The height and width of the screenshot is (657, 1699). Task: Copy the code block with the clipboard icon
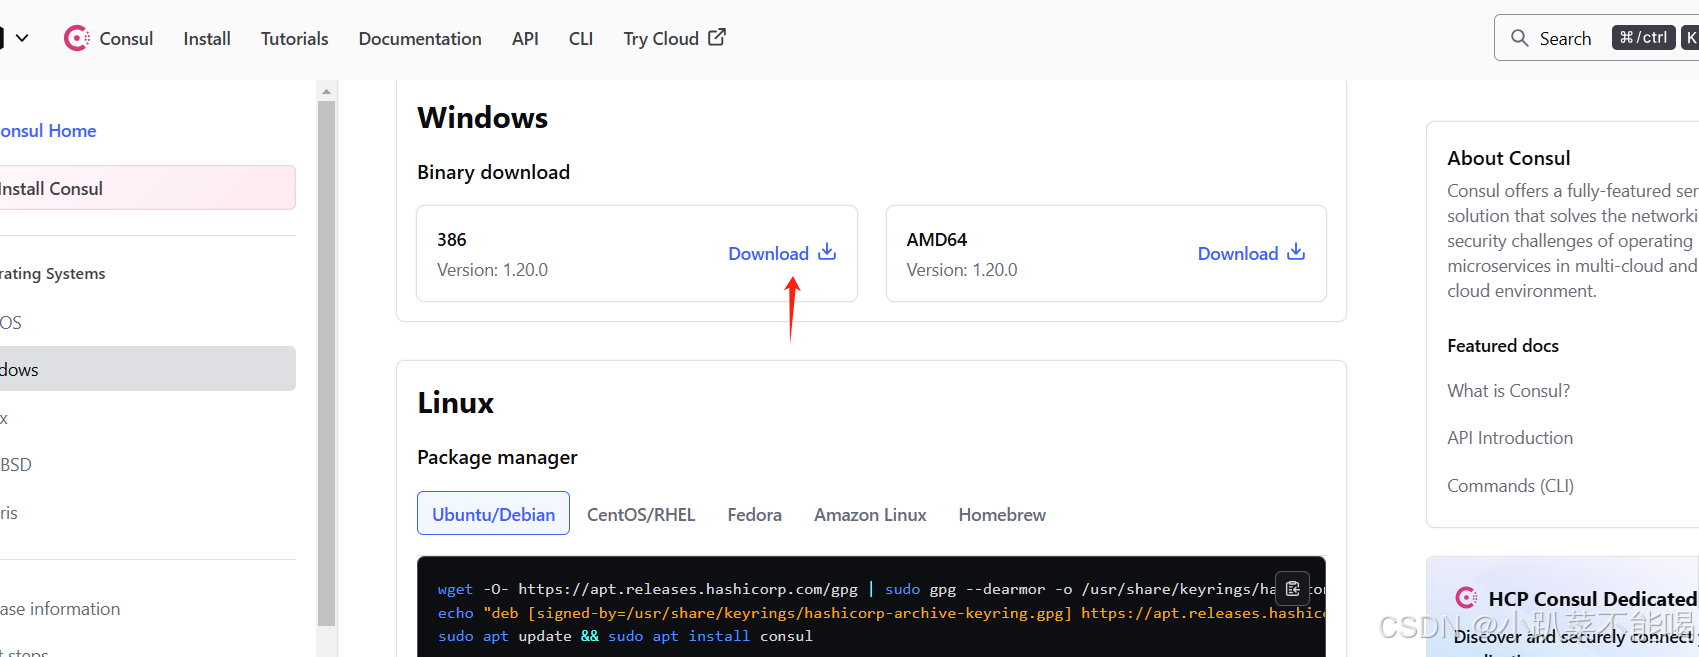tap(1292, 589)
